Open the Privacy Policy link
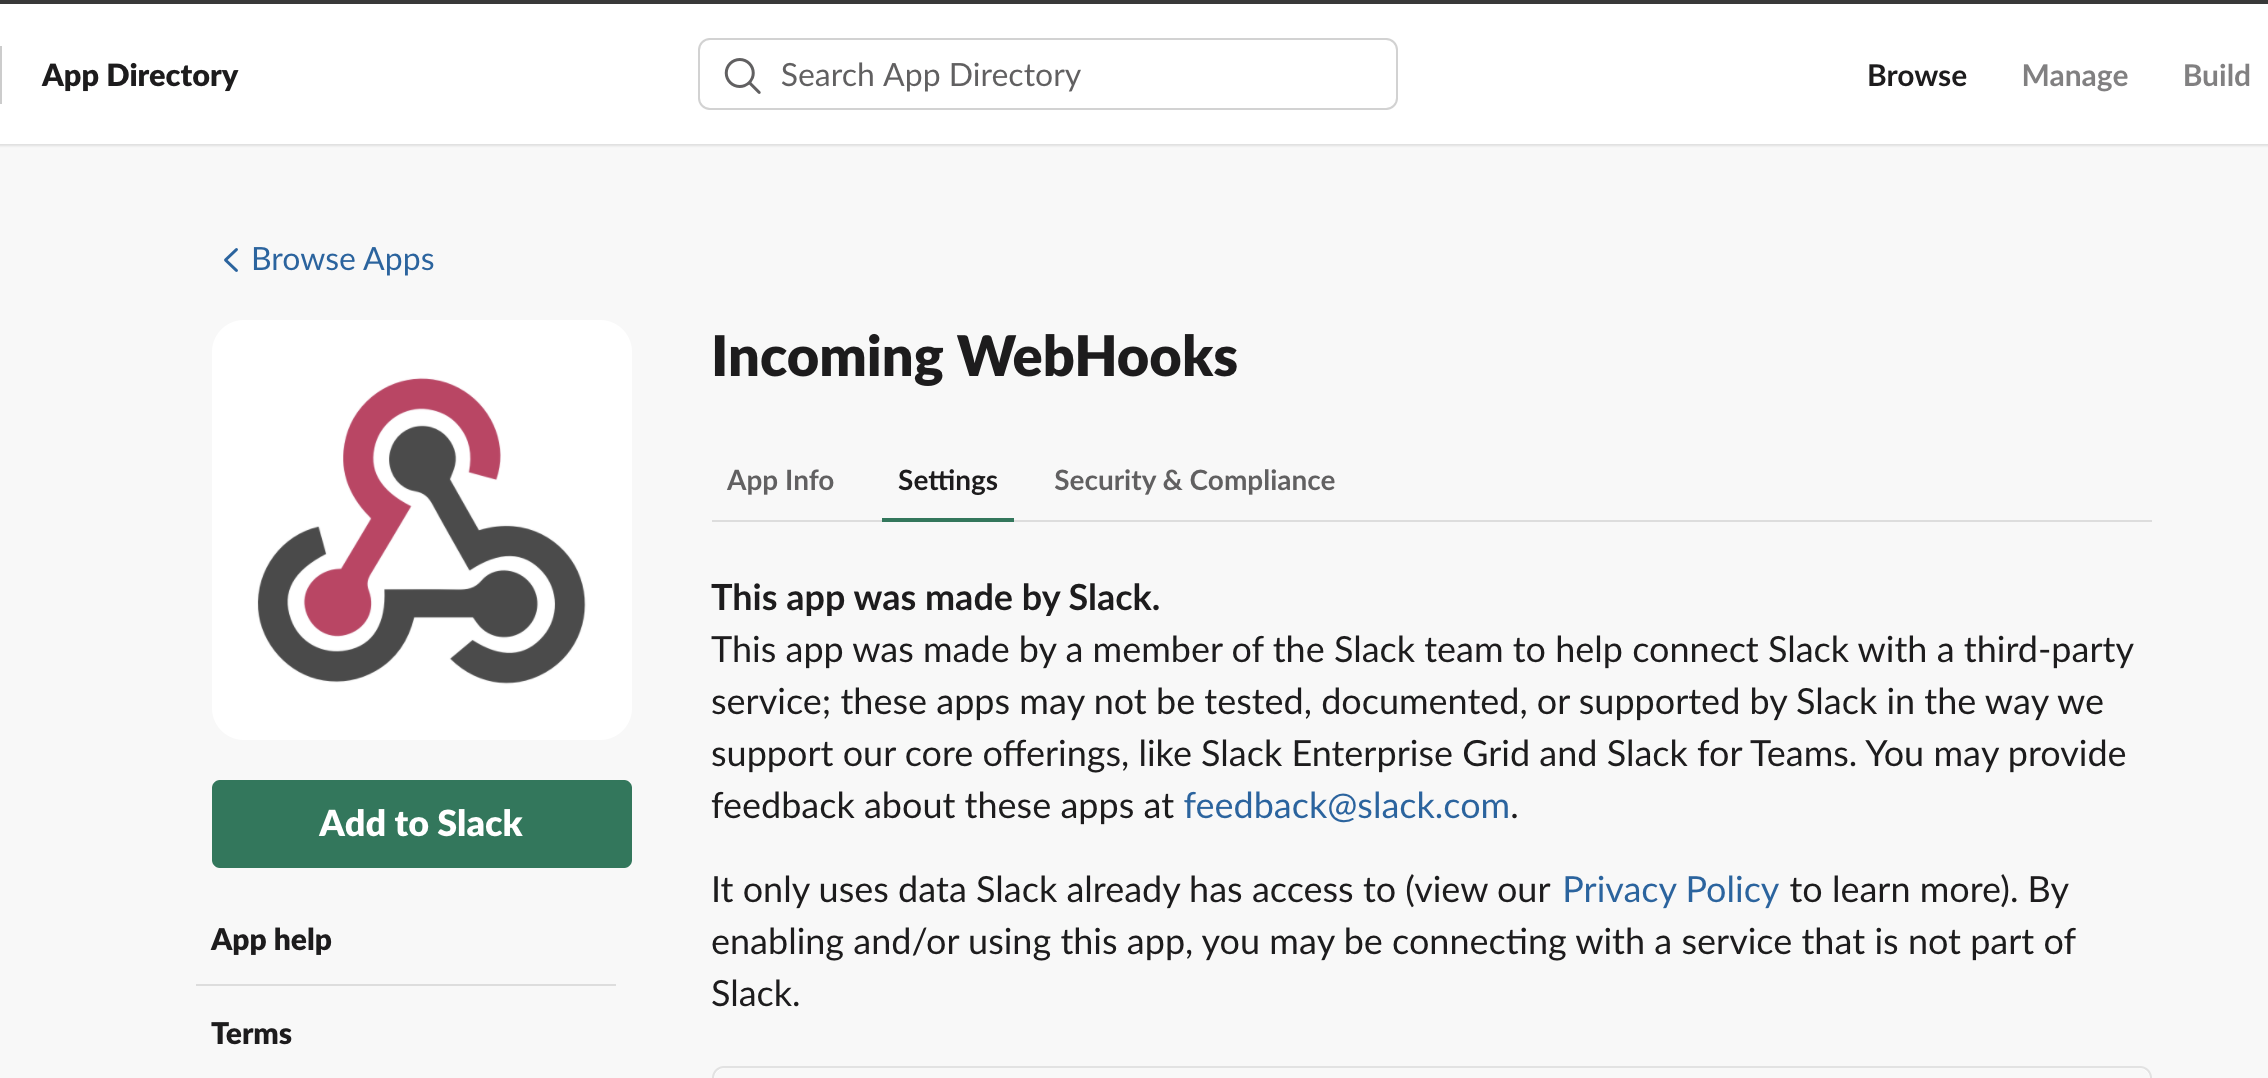 (x=1670, y=890)
